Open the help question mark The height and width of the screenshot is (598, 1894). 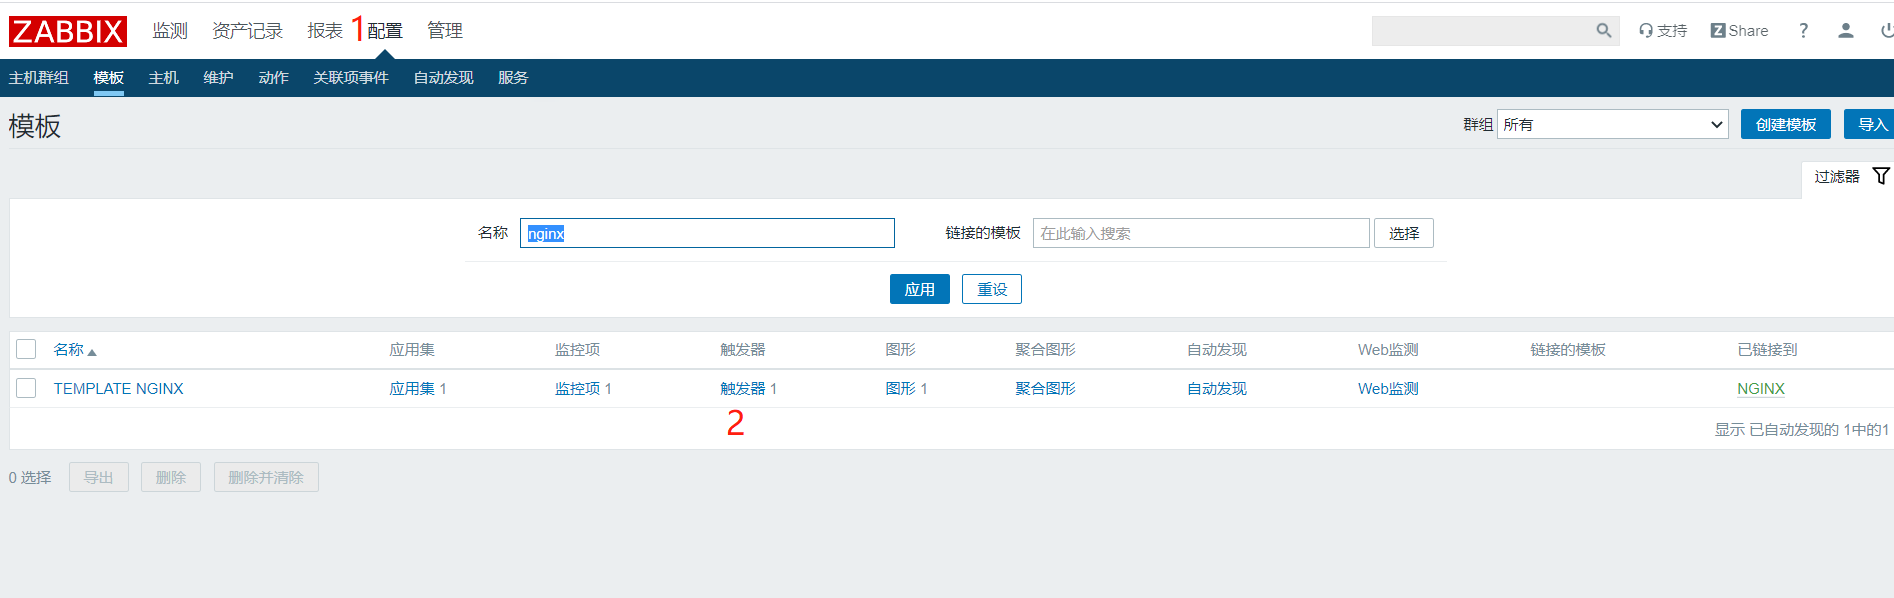(x=1803, y=31)
